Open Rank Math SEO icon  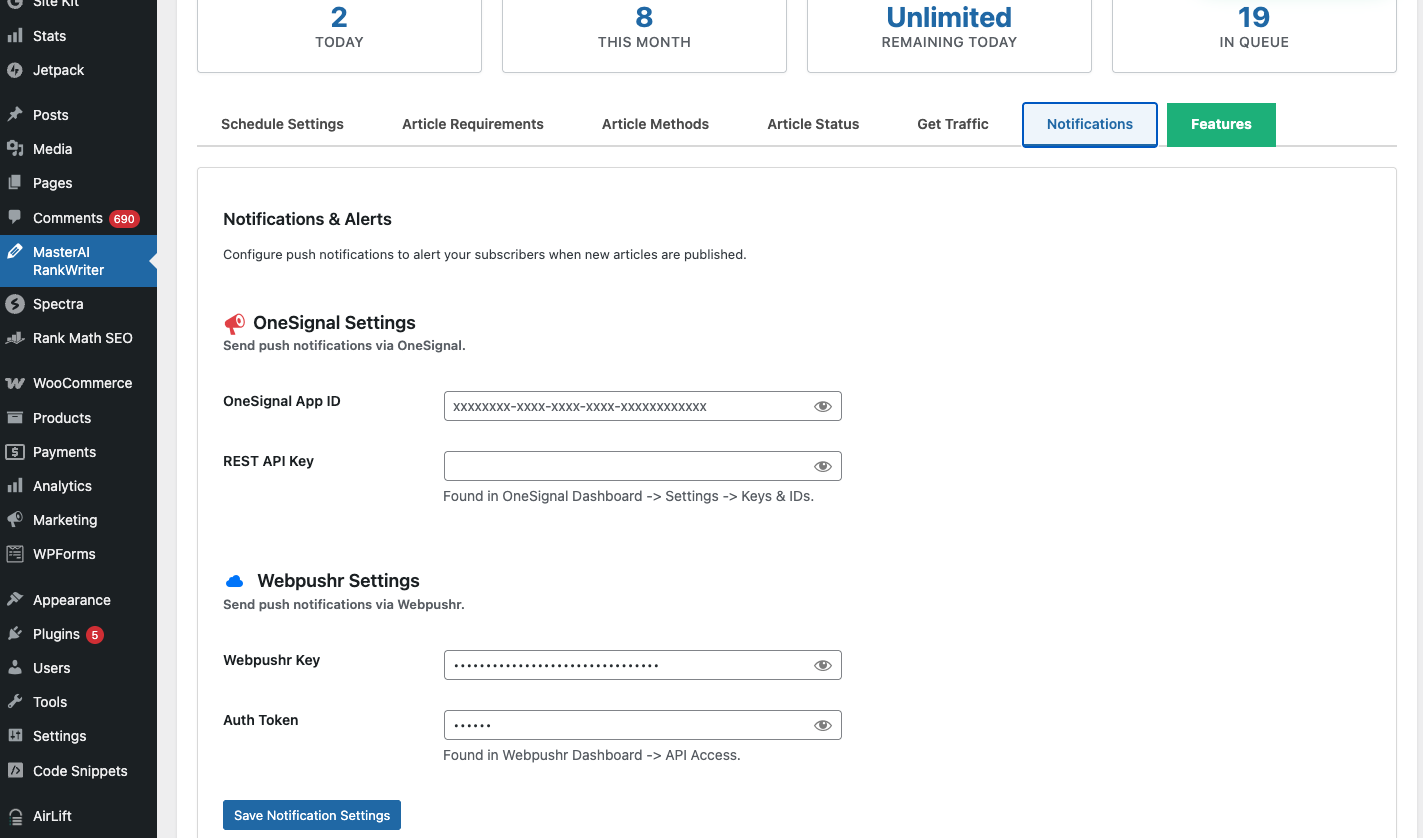click(x=15, y=338)
